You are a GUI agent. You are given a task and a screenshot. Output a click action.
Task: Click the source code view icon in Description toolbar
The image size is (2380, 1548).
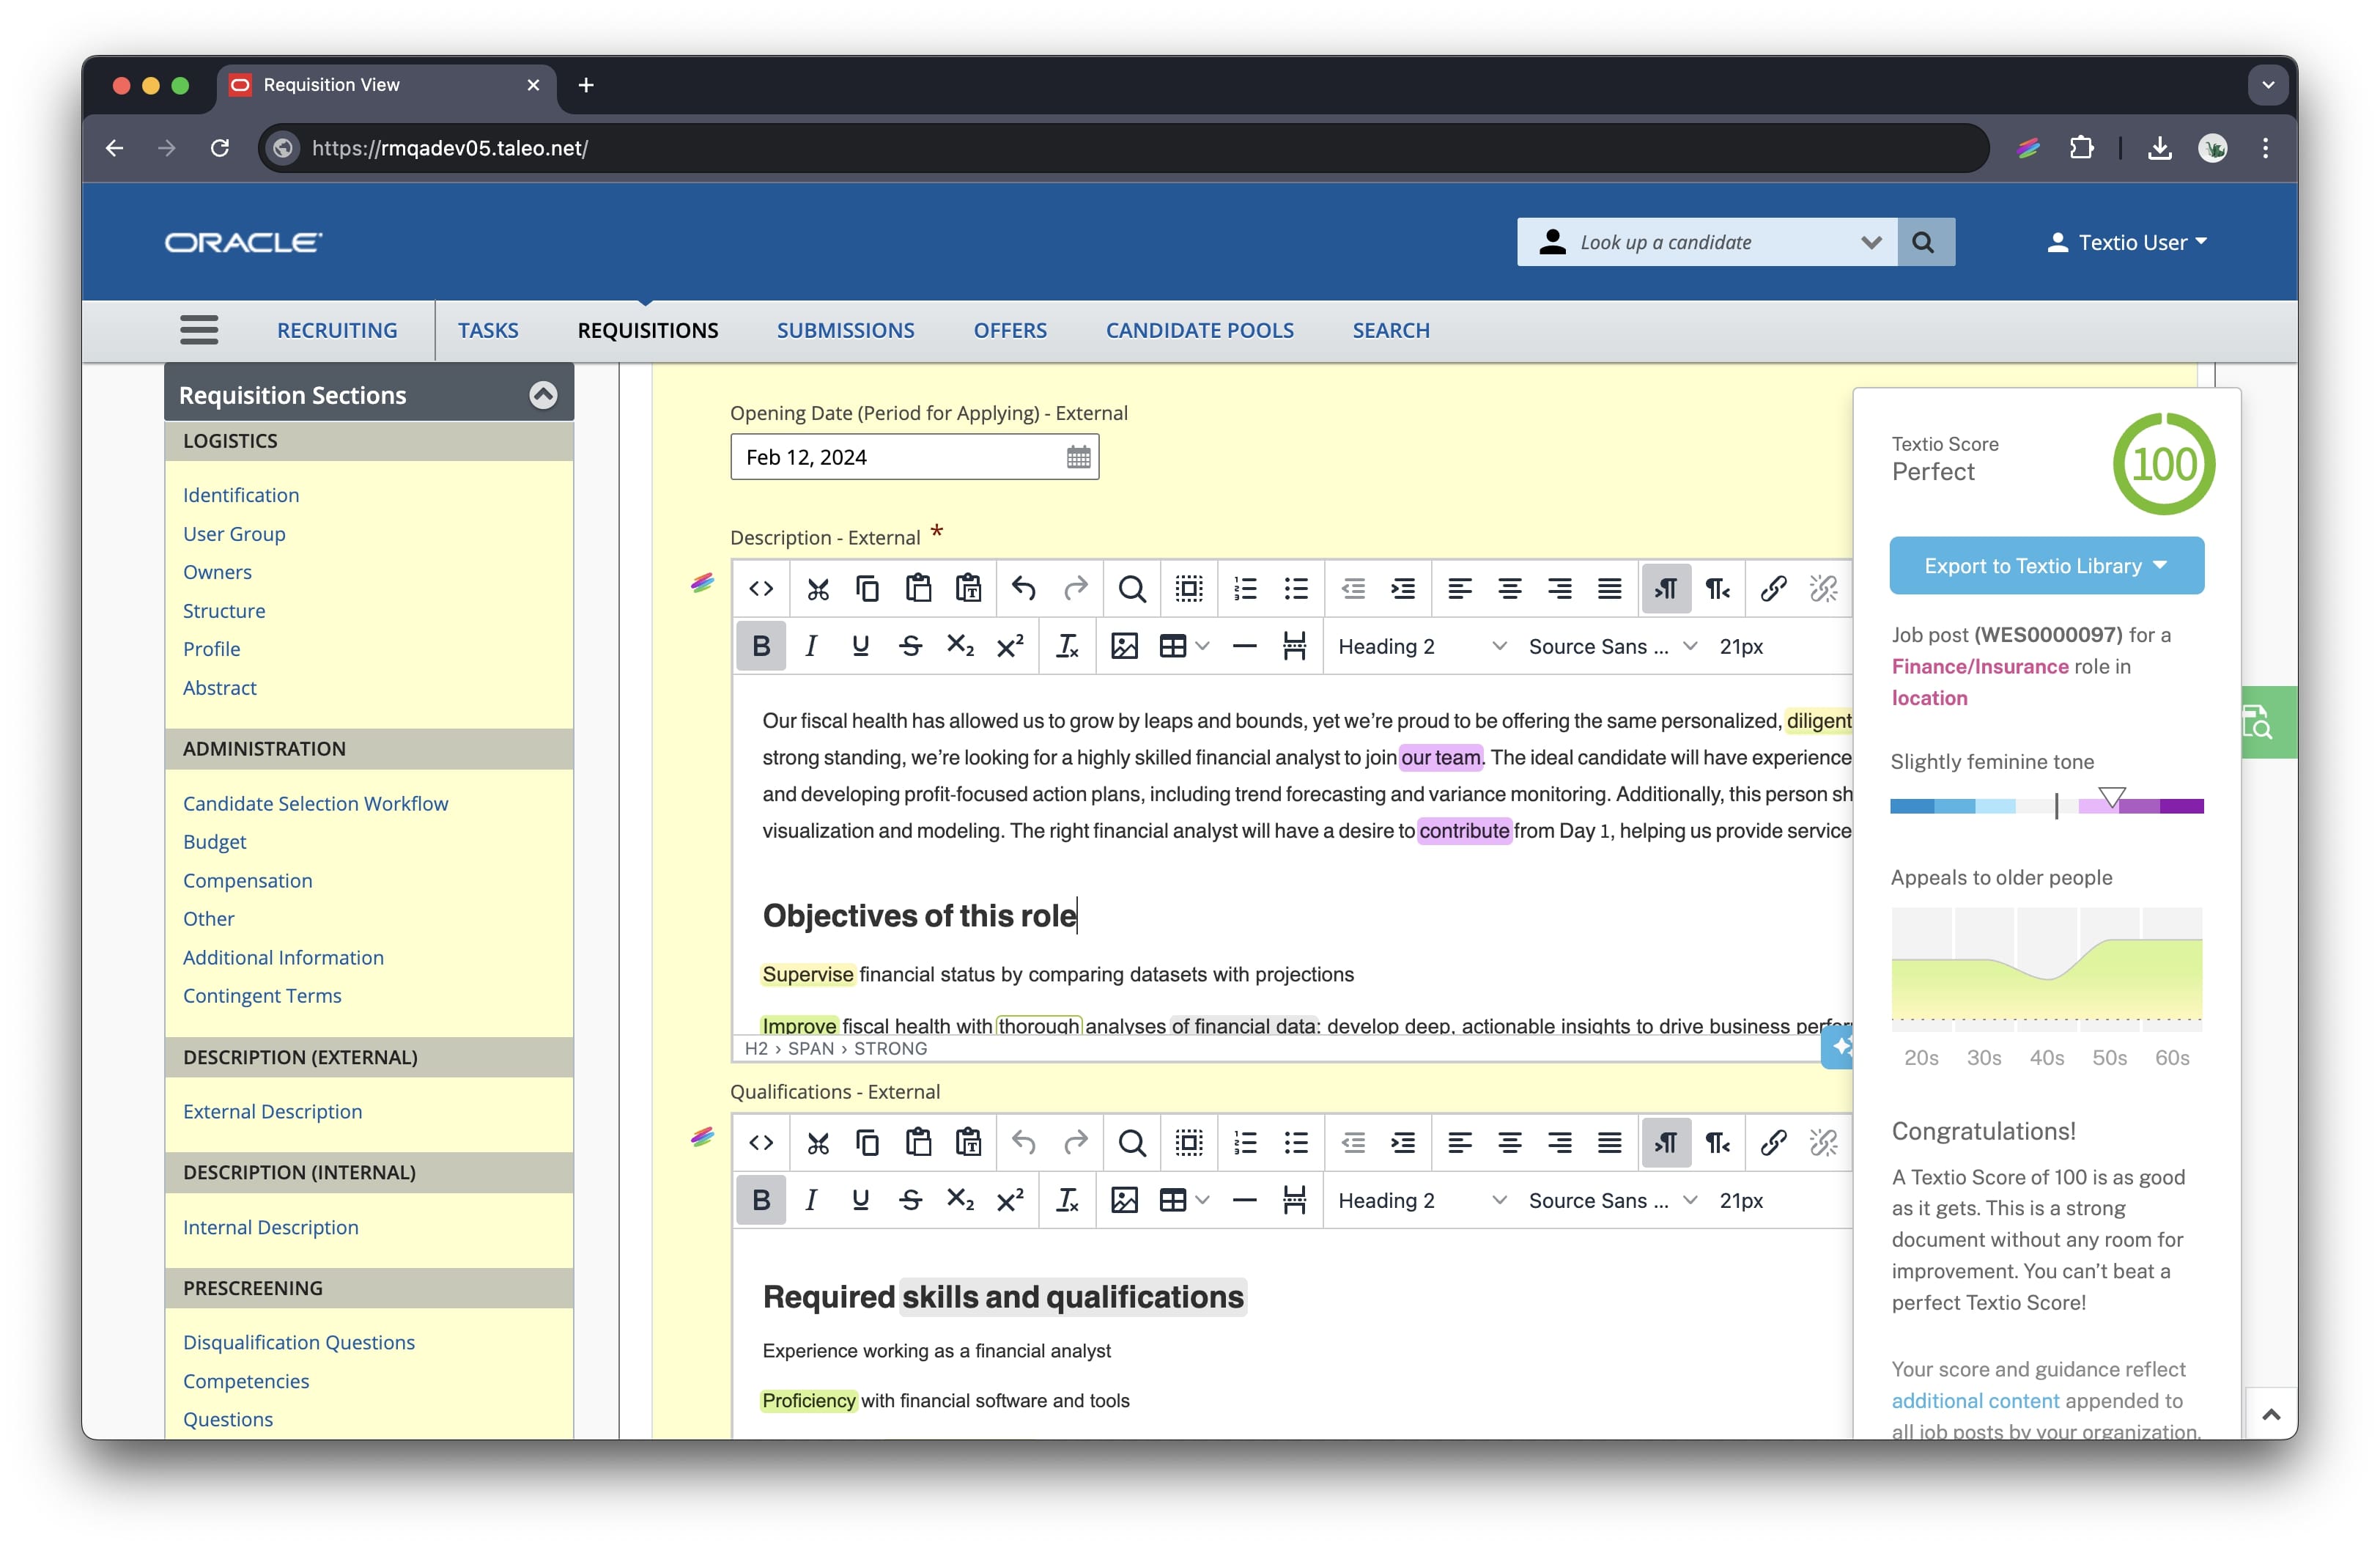coord(761,589)
